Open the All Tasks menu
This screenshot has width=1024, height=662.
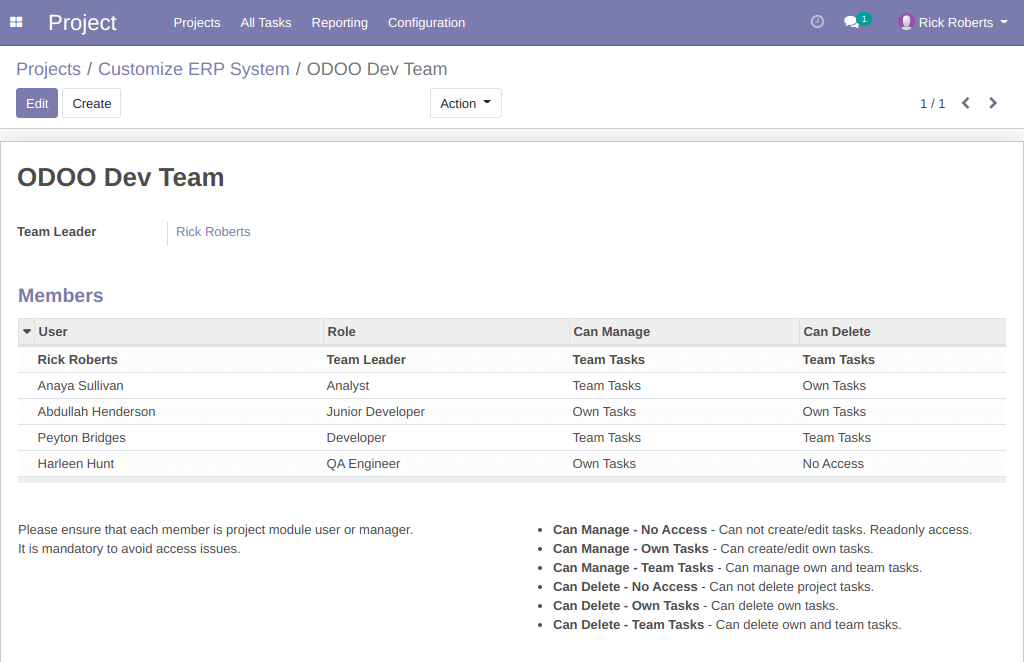tap(265, 22)
